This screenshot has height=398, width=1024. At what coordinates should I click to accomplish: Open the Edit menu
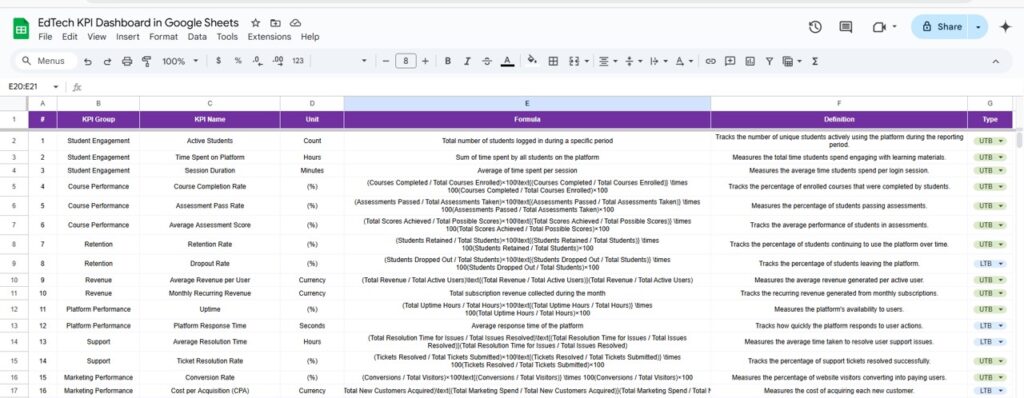tap(70, 37)
